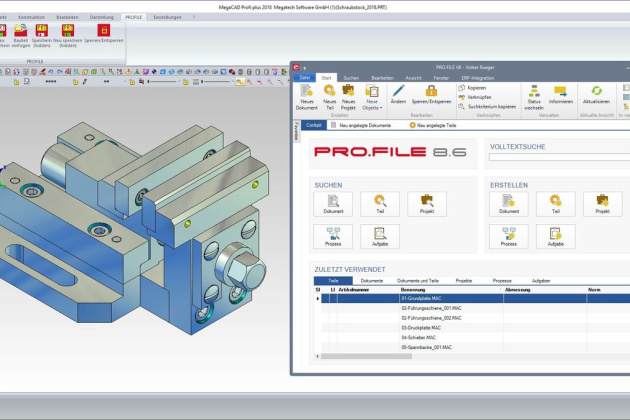Click the Informieren icon
630x420 pixels.
(x=561, y=96)
